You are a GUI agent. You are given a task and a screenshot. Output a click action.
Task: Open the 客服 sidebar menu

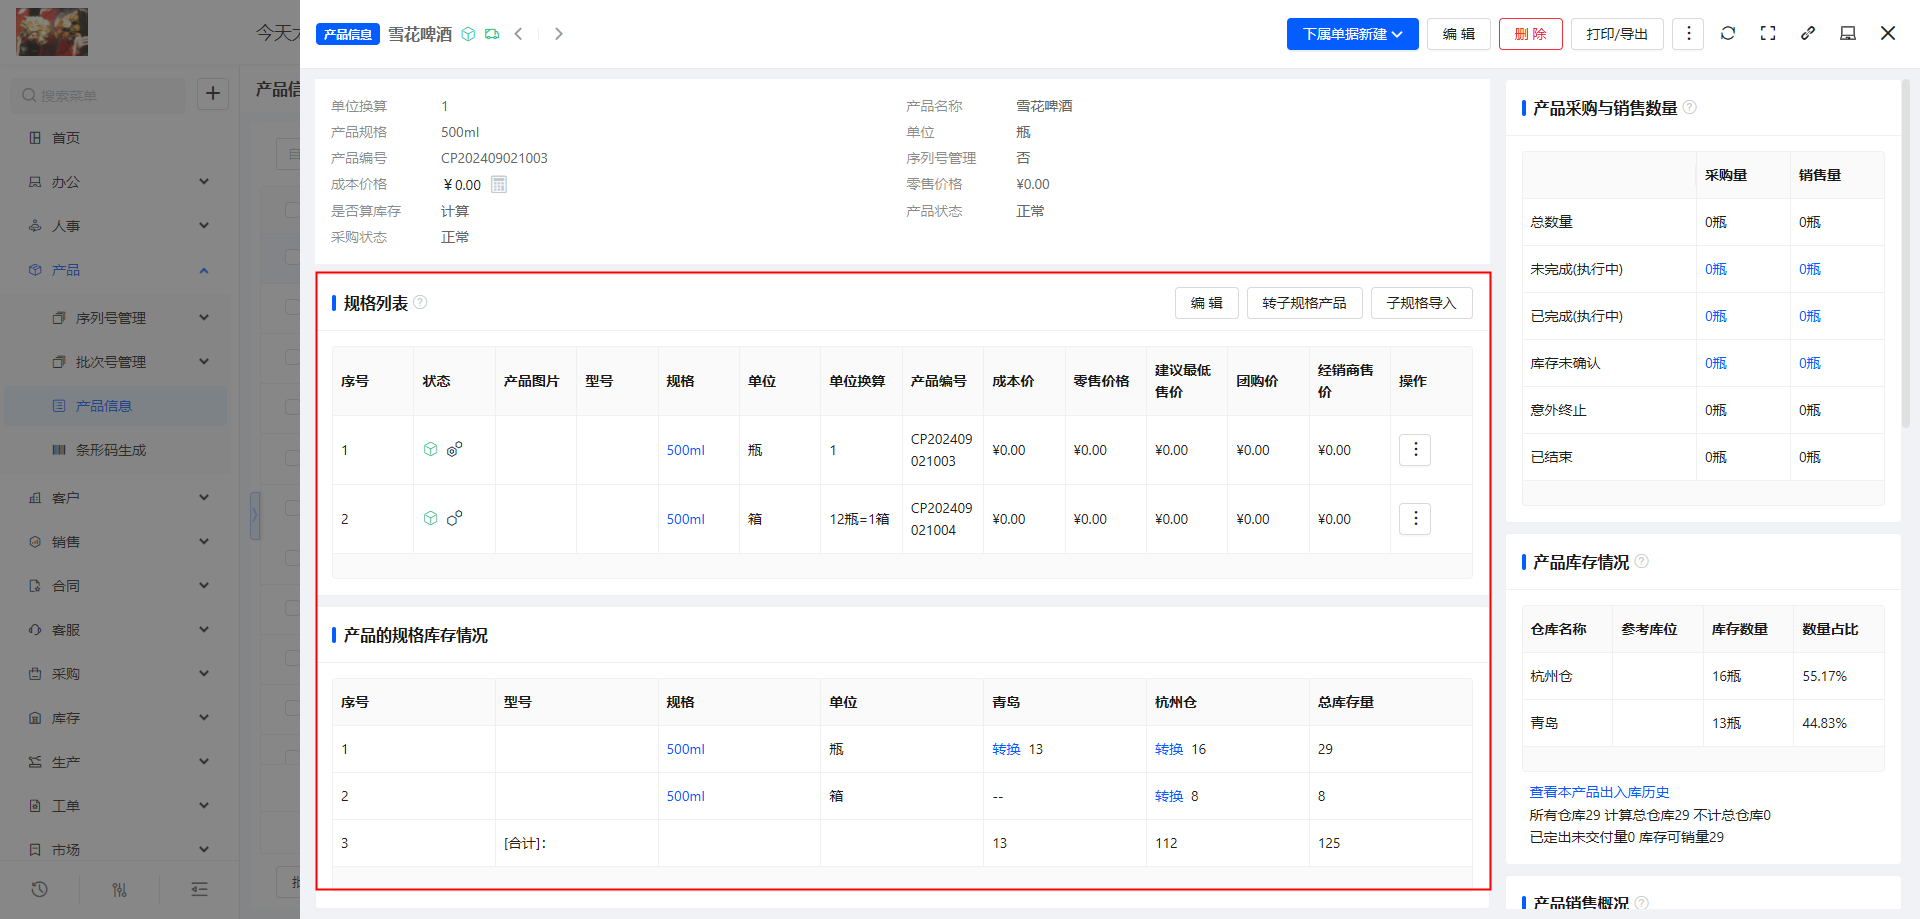pos(120,630)
